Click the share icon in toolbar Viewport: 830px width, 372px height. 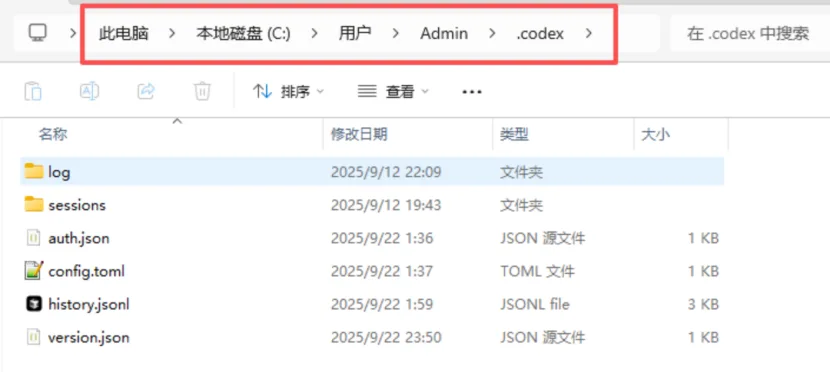click(146, 91)
